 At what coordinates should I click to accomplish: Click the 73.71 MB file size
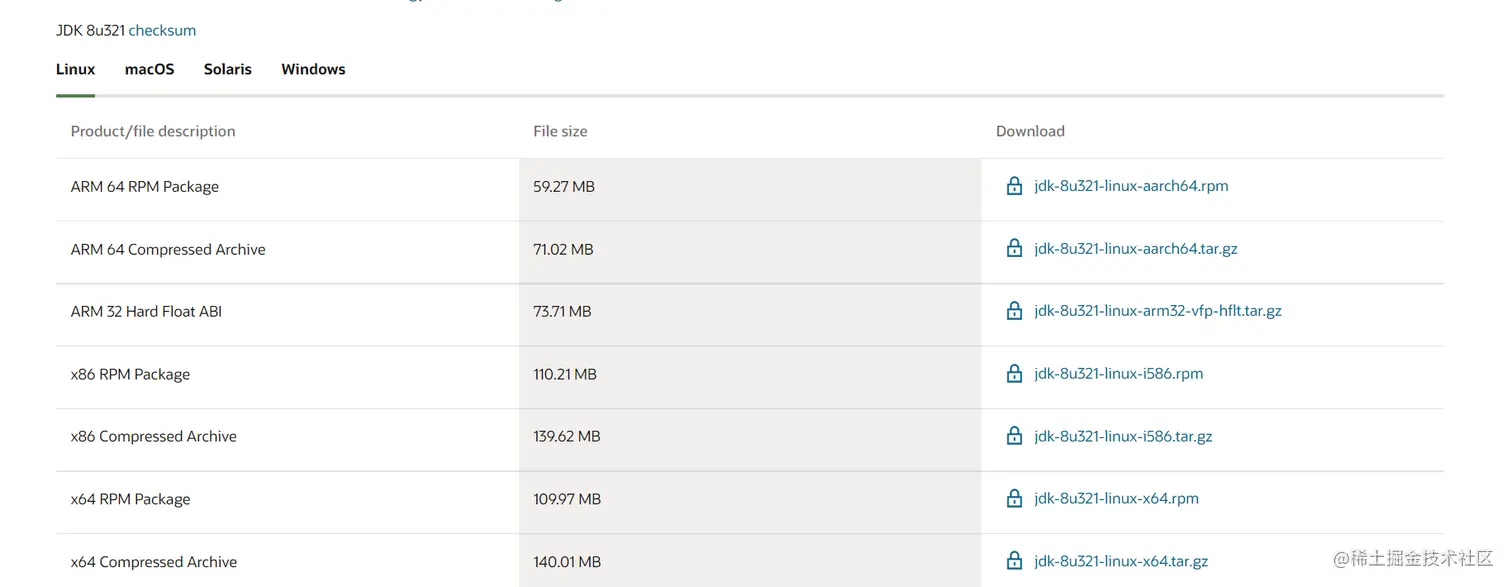pos(562,312)
